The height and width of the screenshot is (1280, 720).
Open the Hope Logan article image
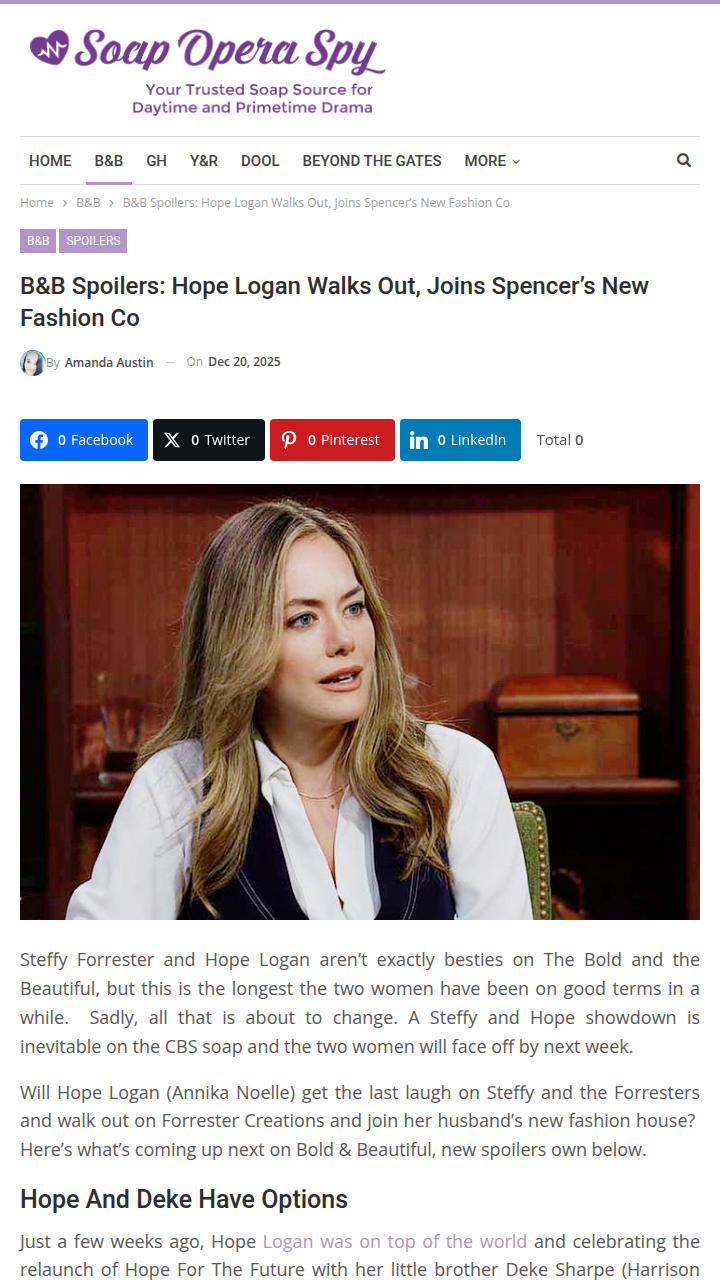(360, 702)
